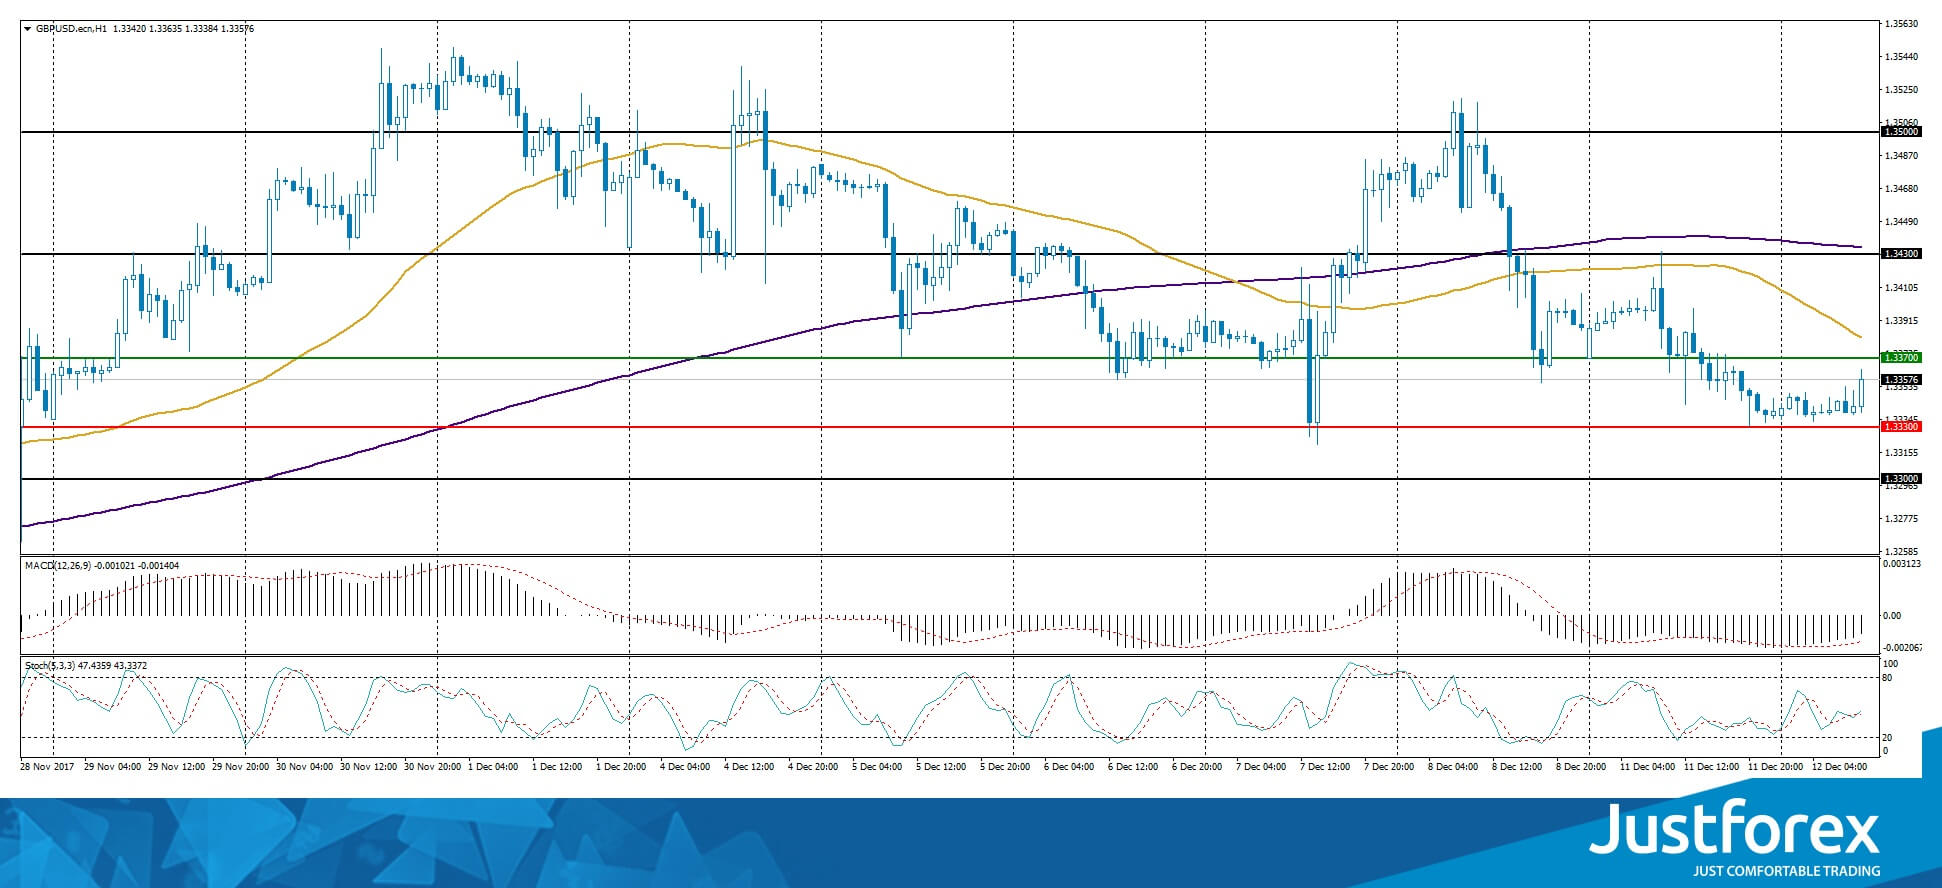Click the 28 Nov 2017 date label

(46, 767)
